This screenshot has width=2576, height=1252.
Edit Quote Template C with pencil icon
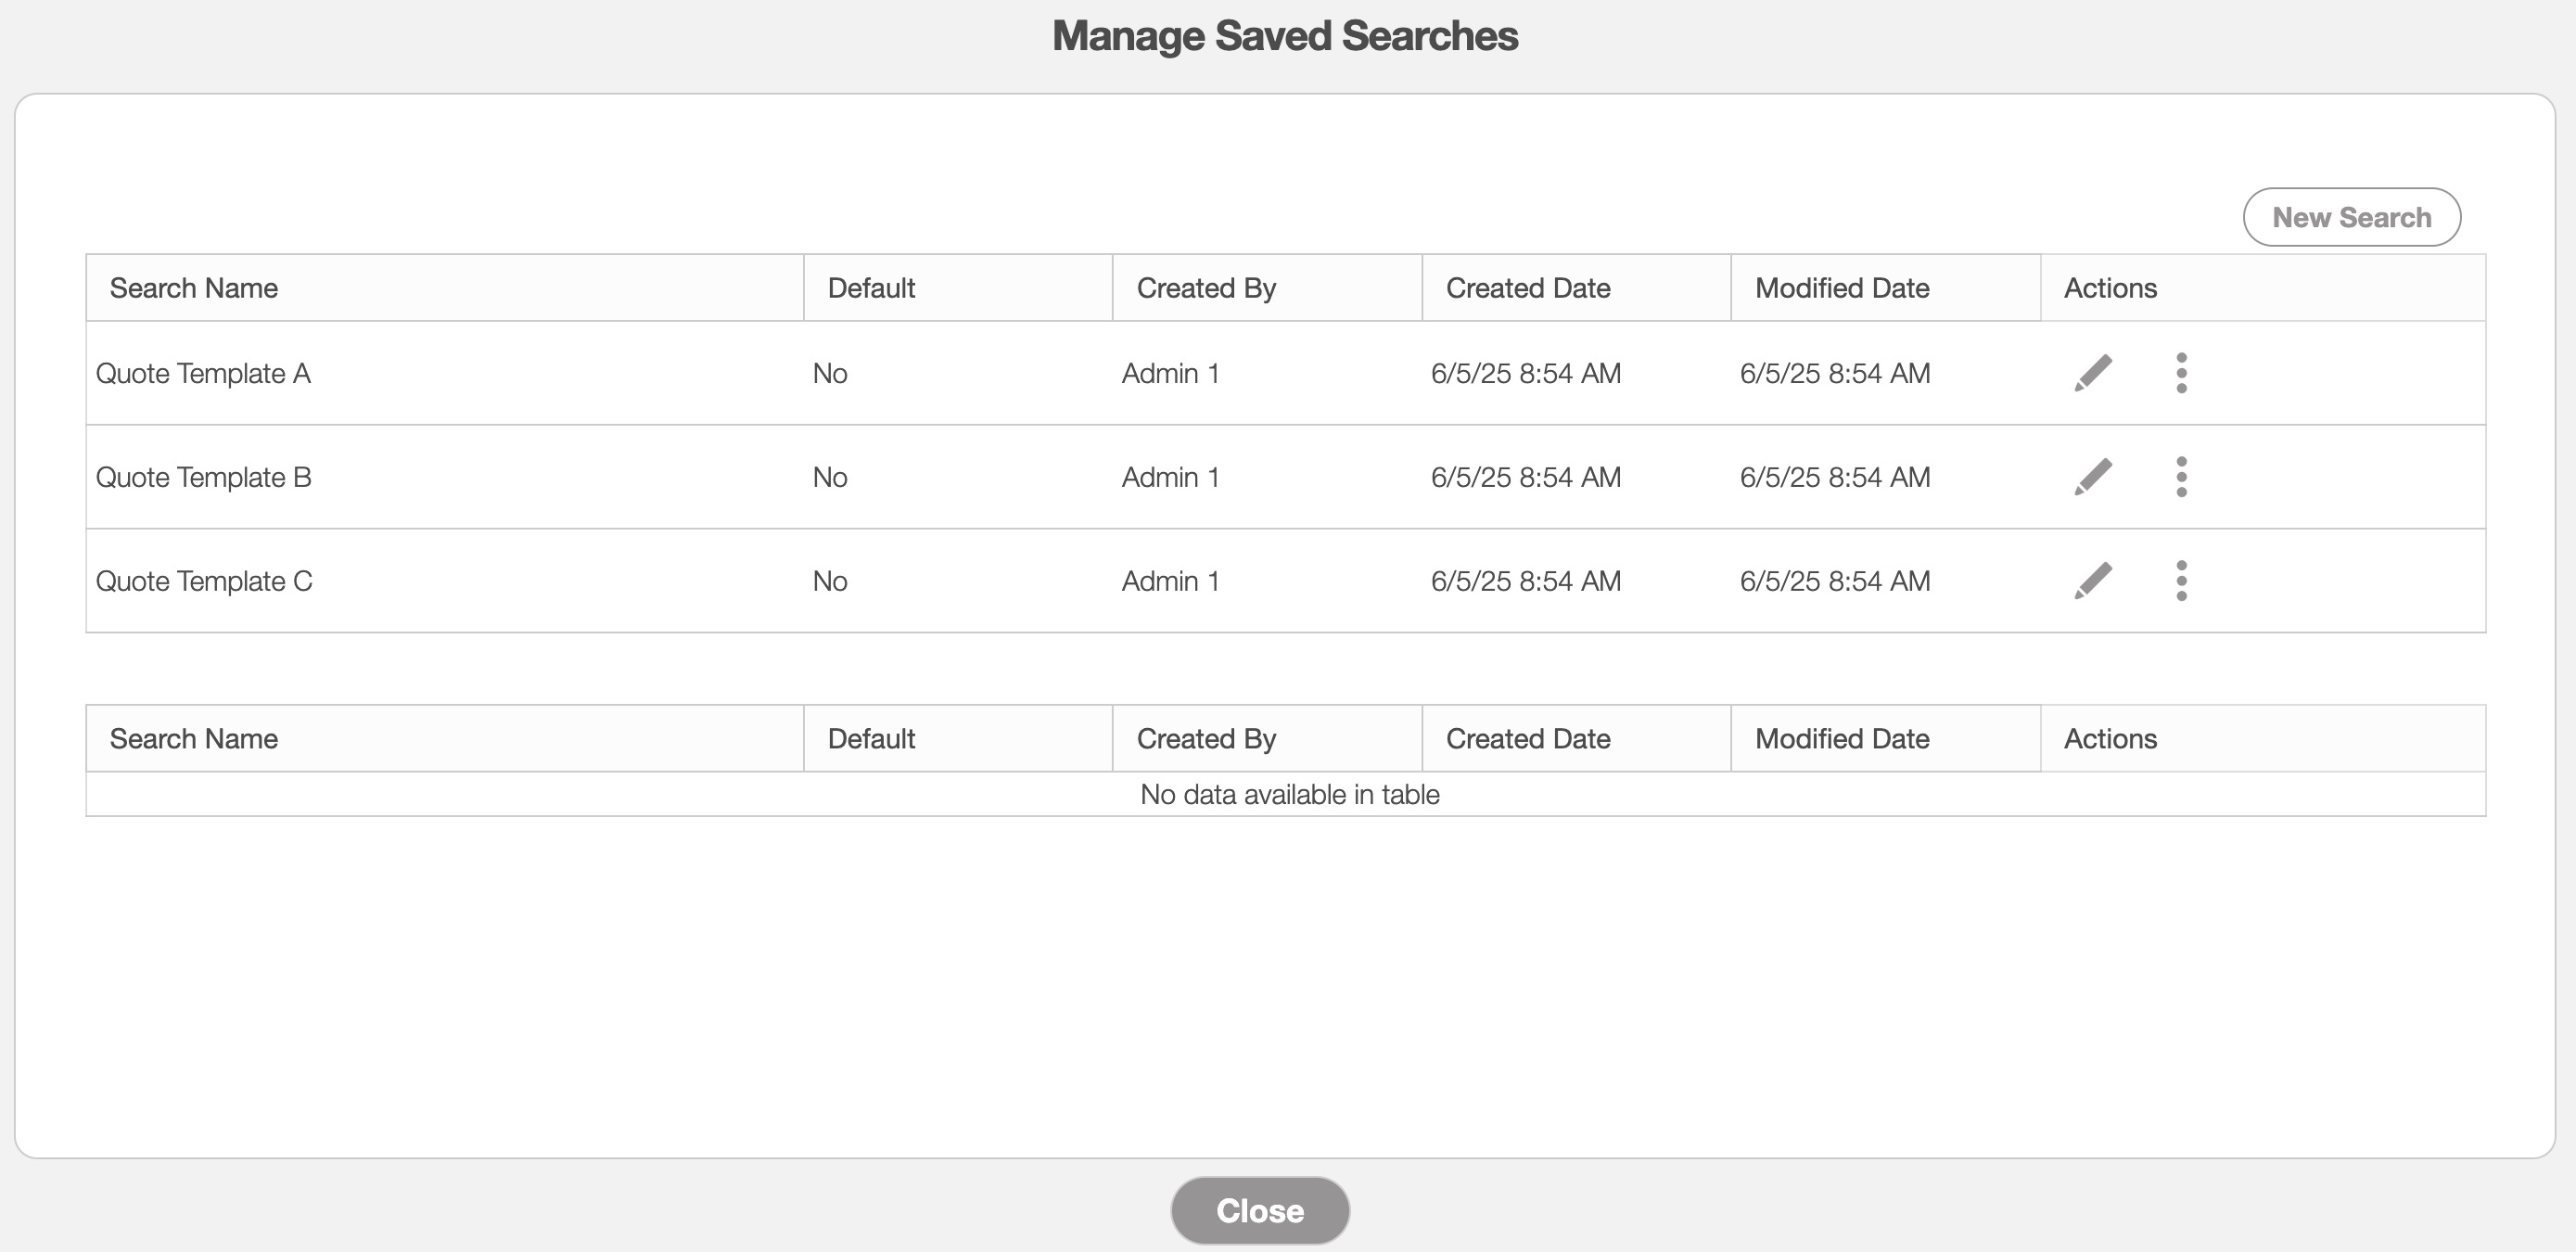2092,581
